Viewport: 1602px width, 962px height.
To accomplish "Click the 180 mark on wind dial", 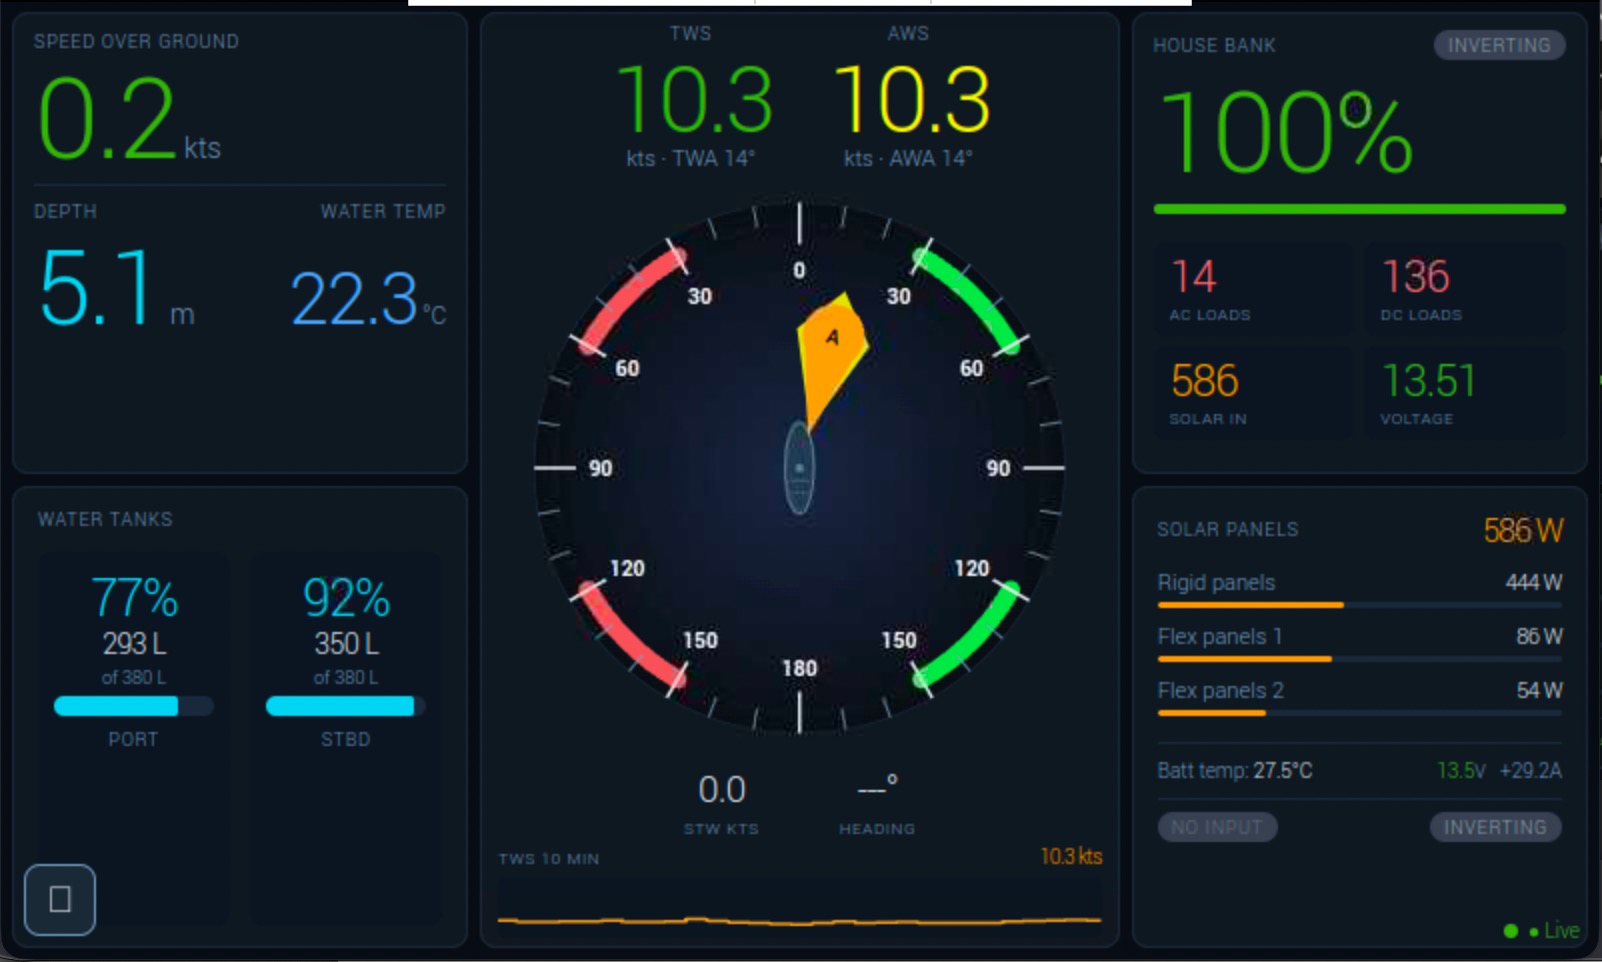I will click(799, 668).
